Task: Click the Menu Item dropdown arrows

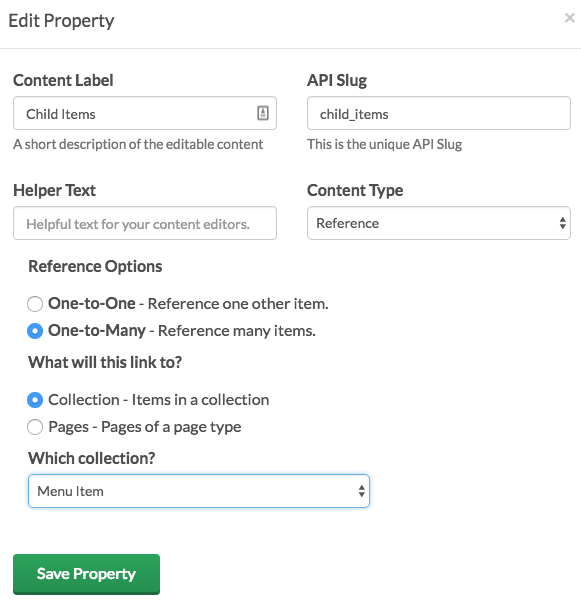Action: 362,491
